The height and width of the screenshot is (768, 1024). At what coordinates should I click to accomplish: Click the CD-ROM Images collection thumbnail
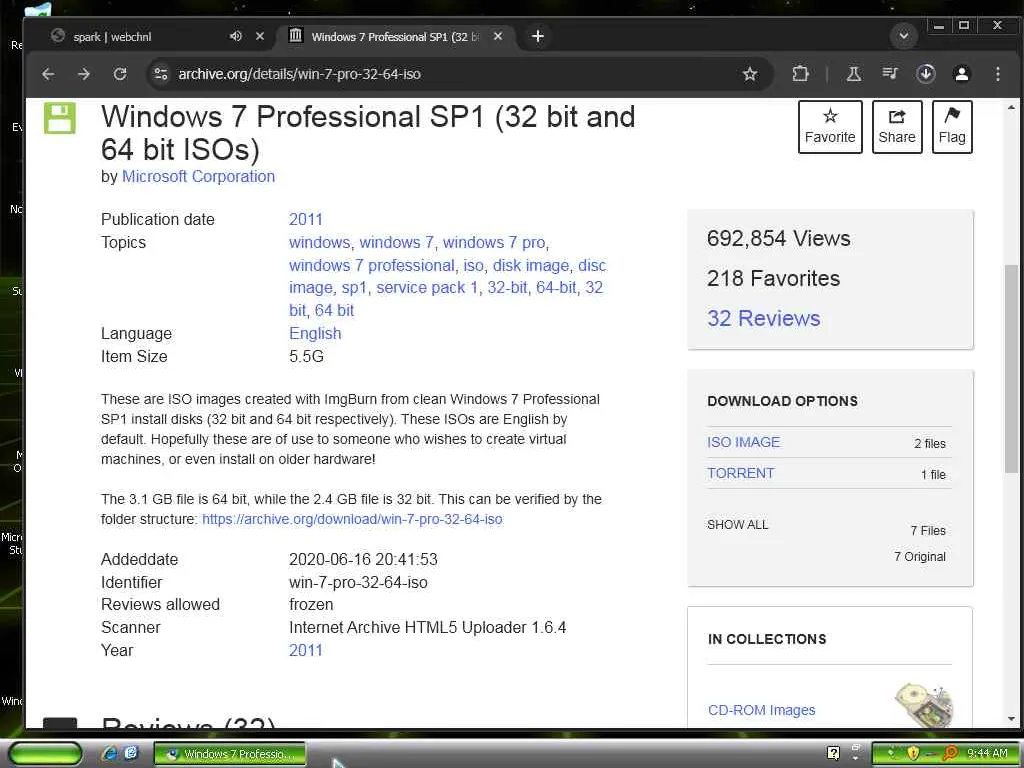(x=923, y=705)
